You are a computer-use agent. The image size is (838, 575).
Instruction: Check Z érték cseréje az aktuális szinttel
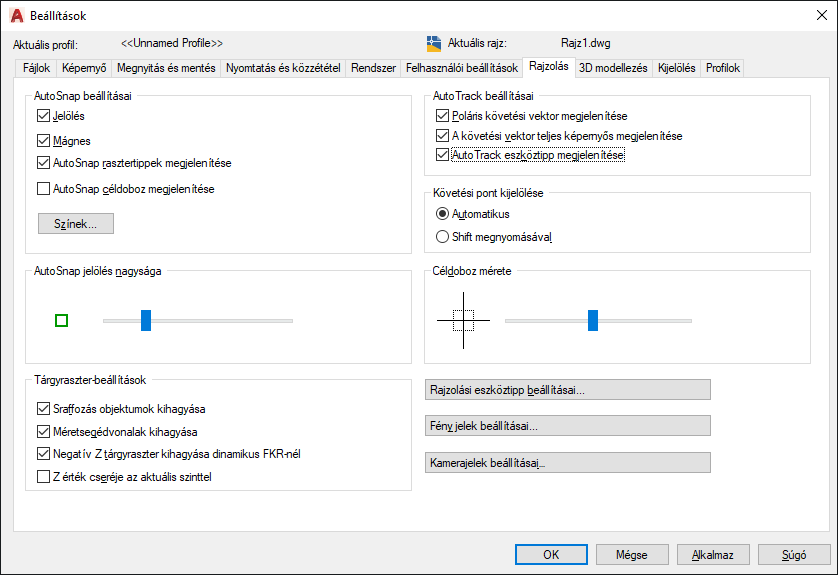(x=43, y=477)
